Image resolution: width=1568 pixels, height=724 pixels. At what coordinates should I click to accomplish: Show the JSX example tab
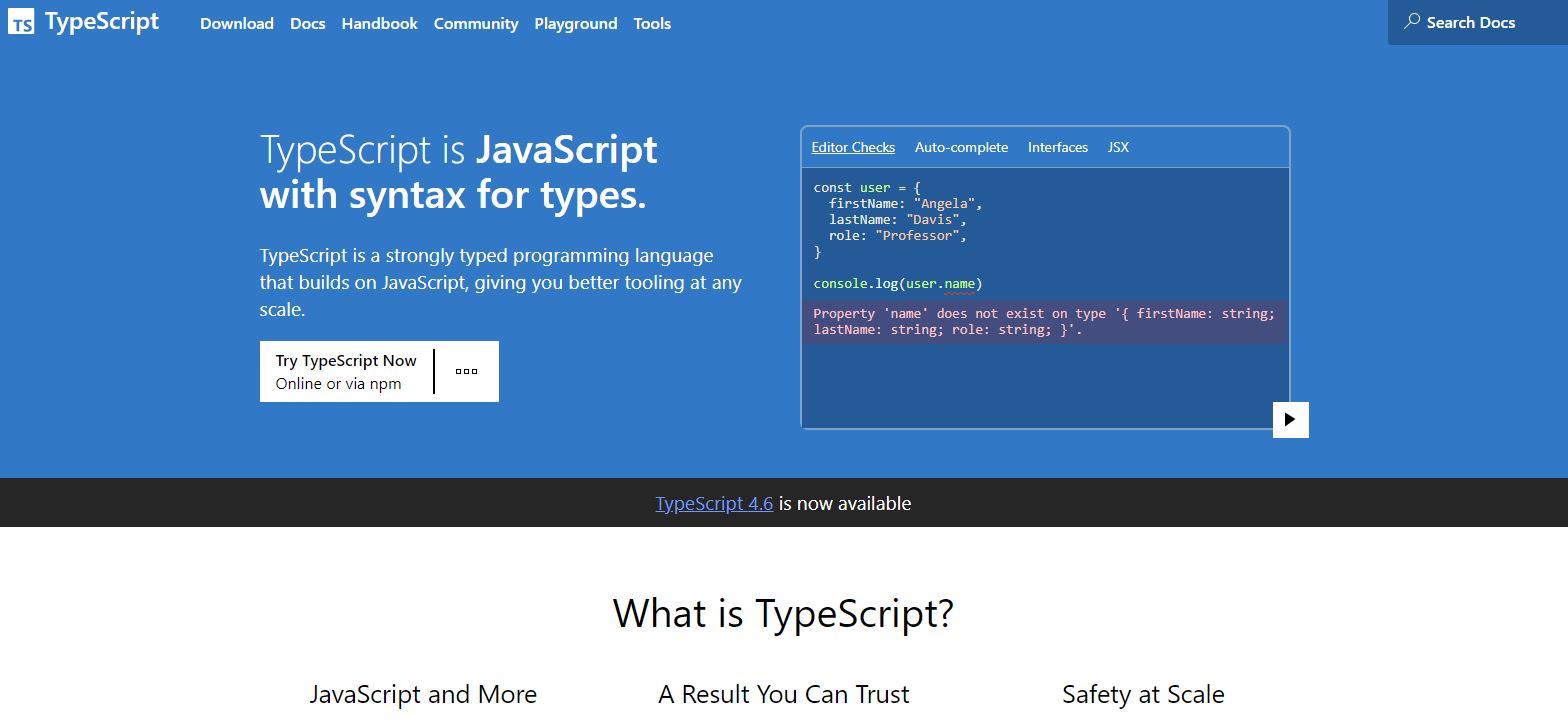1118,147
